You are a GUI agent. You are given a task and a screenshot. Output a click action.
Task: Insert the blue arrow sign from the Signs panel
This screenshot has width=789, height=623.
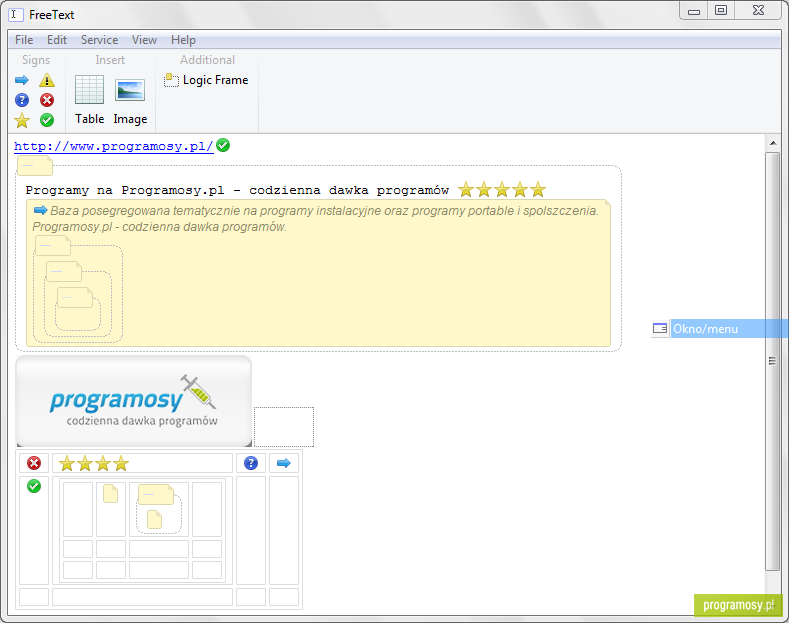pyautogui.click(x=22, y=80)
